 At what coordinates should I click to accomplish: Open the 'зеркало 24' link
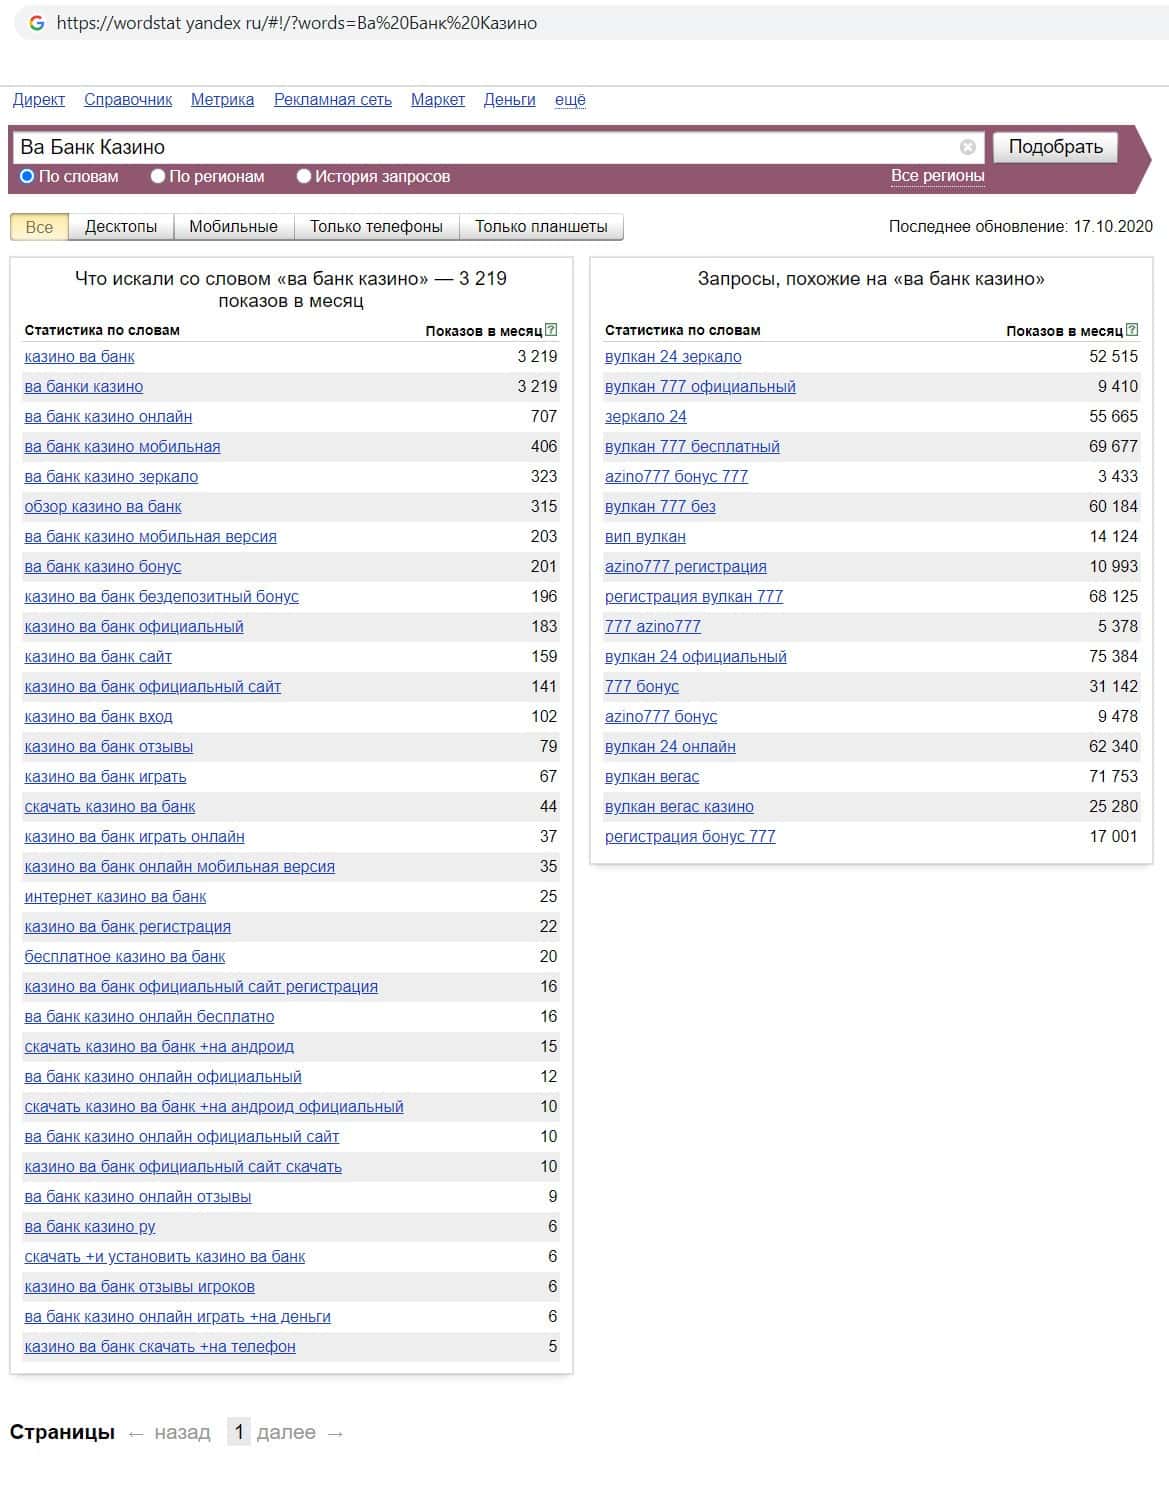[646, 417]
